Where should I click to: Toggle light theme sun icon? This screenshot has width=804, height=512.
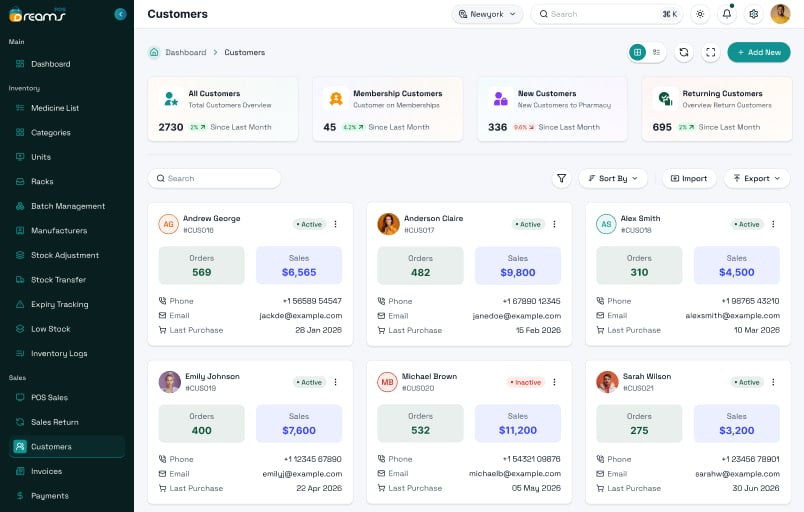700,14
